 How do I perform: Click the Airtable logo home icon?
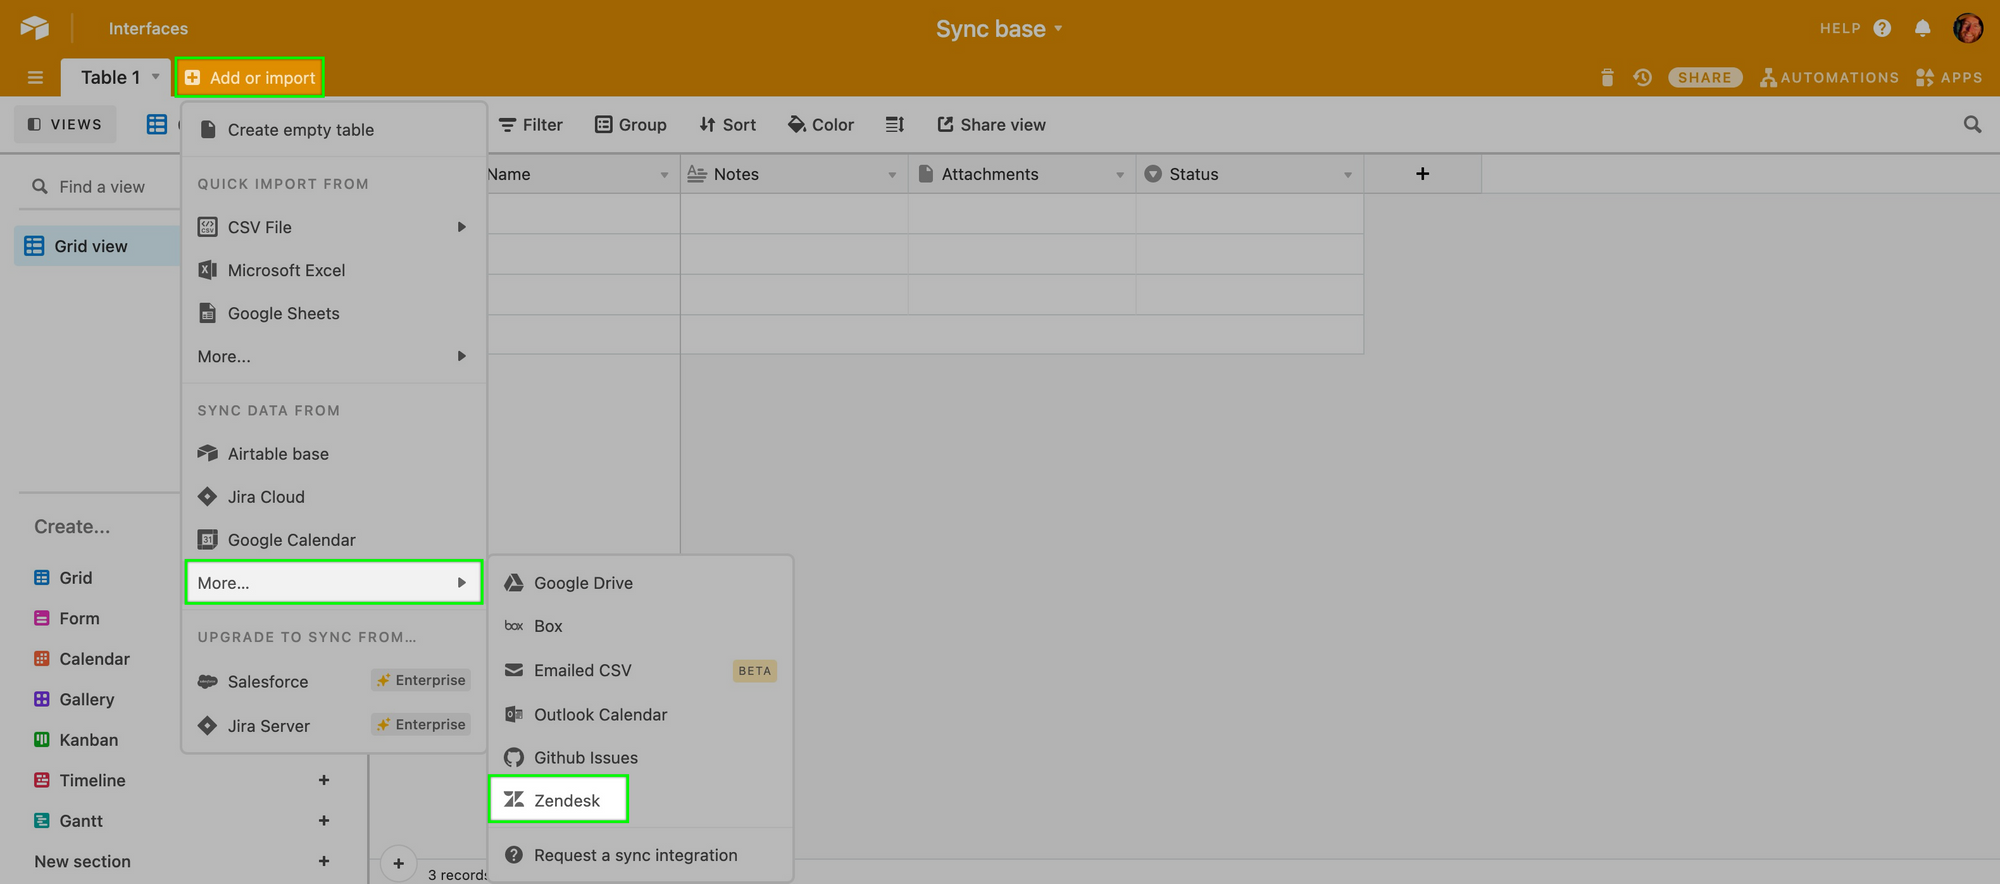point(35,28)
